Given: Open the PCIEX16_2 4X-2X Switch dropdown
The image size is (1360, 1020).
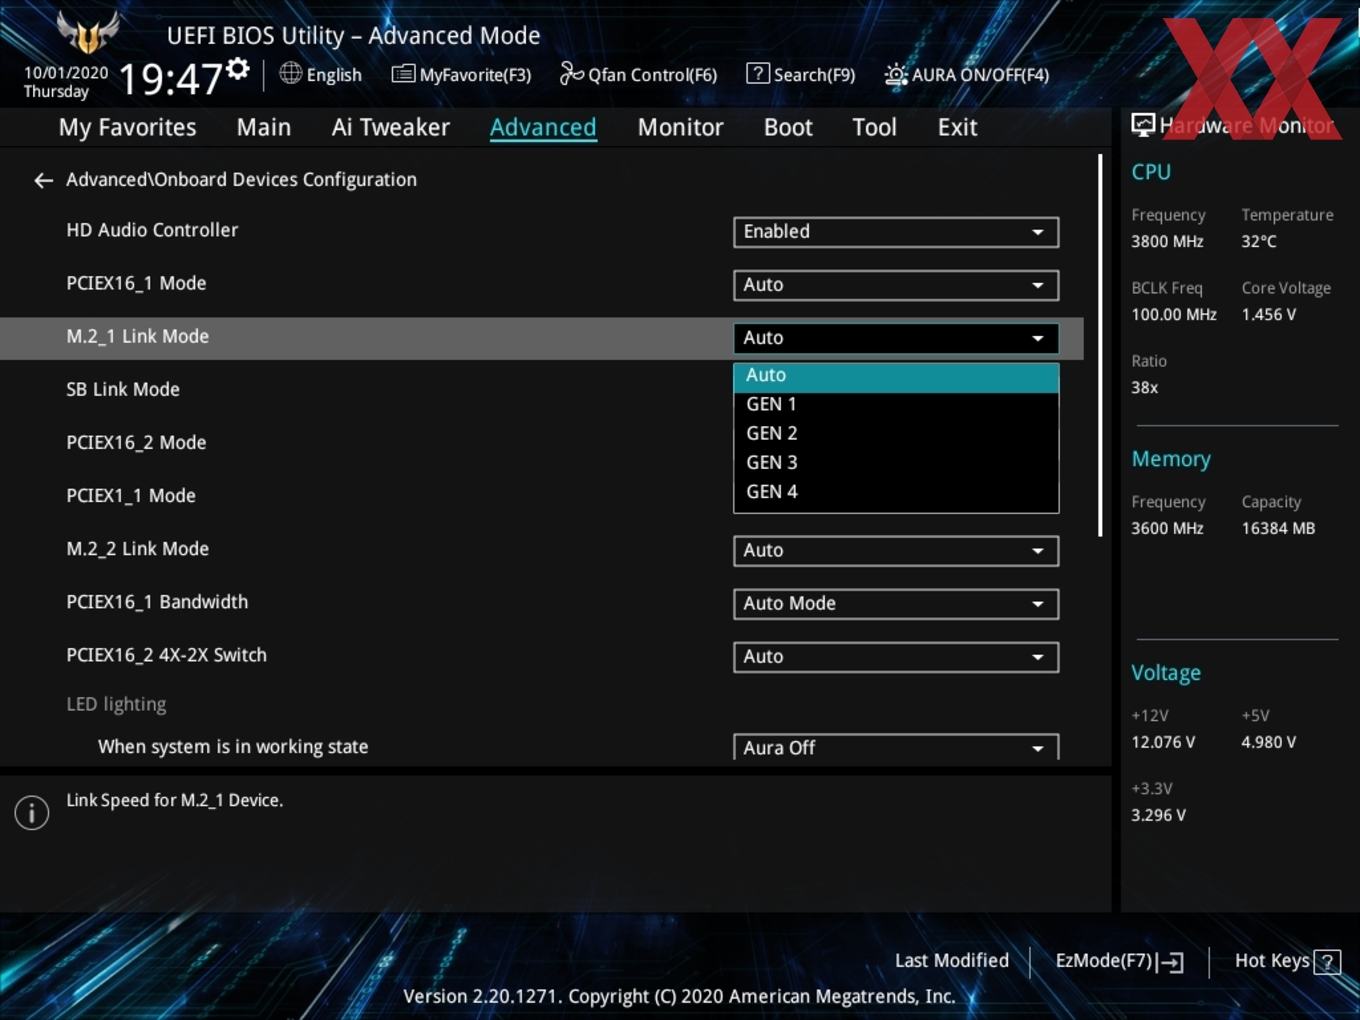Looking at the screenshot, I should (x=896, y=657).
